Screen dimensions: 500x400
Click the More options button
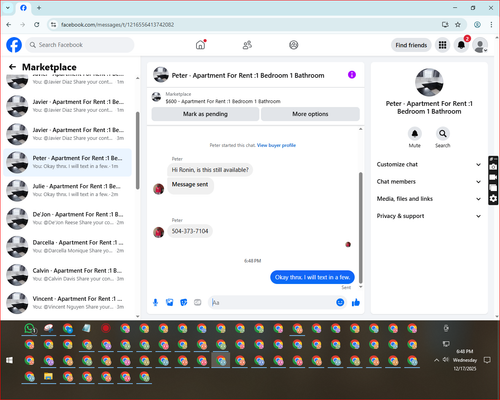[x=310, y=114]
